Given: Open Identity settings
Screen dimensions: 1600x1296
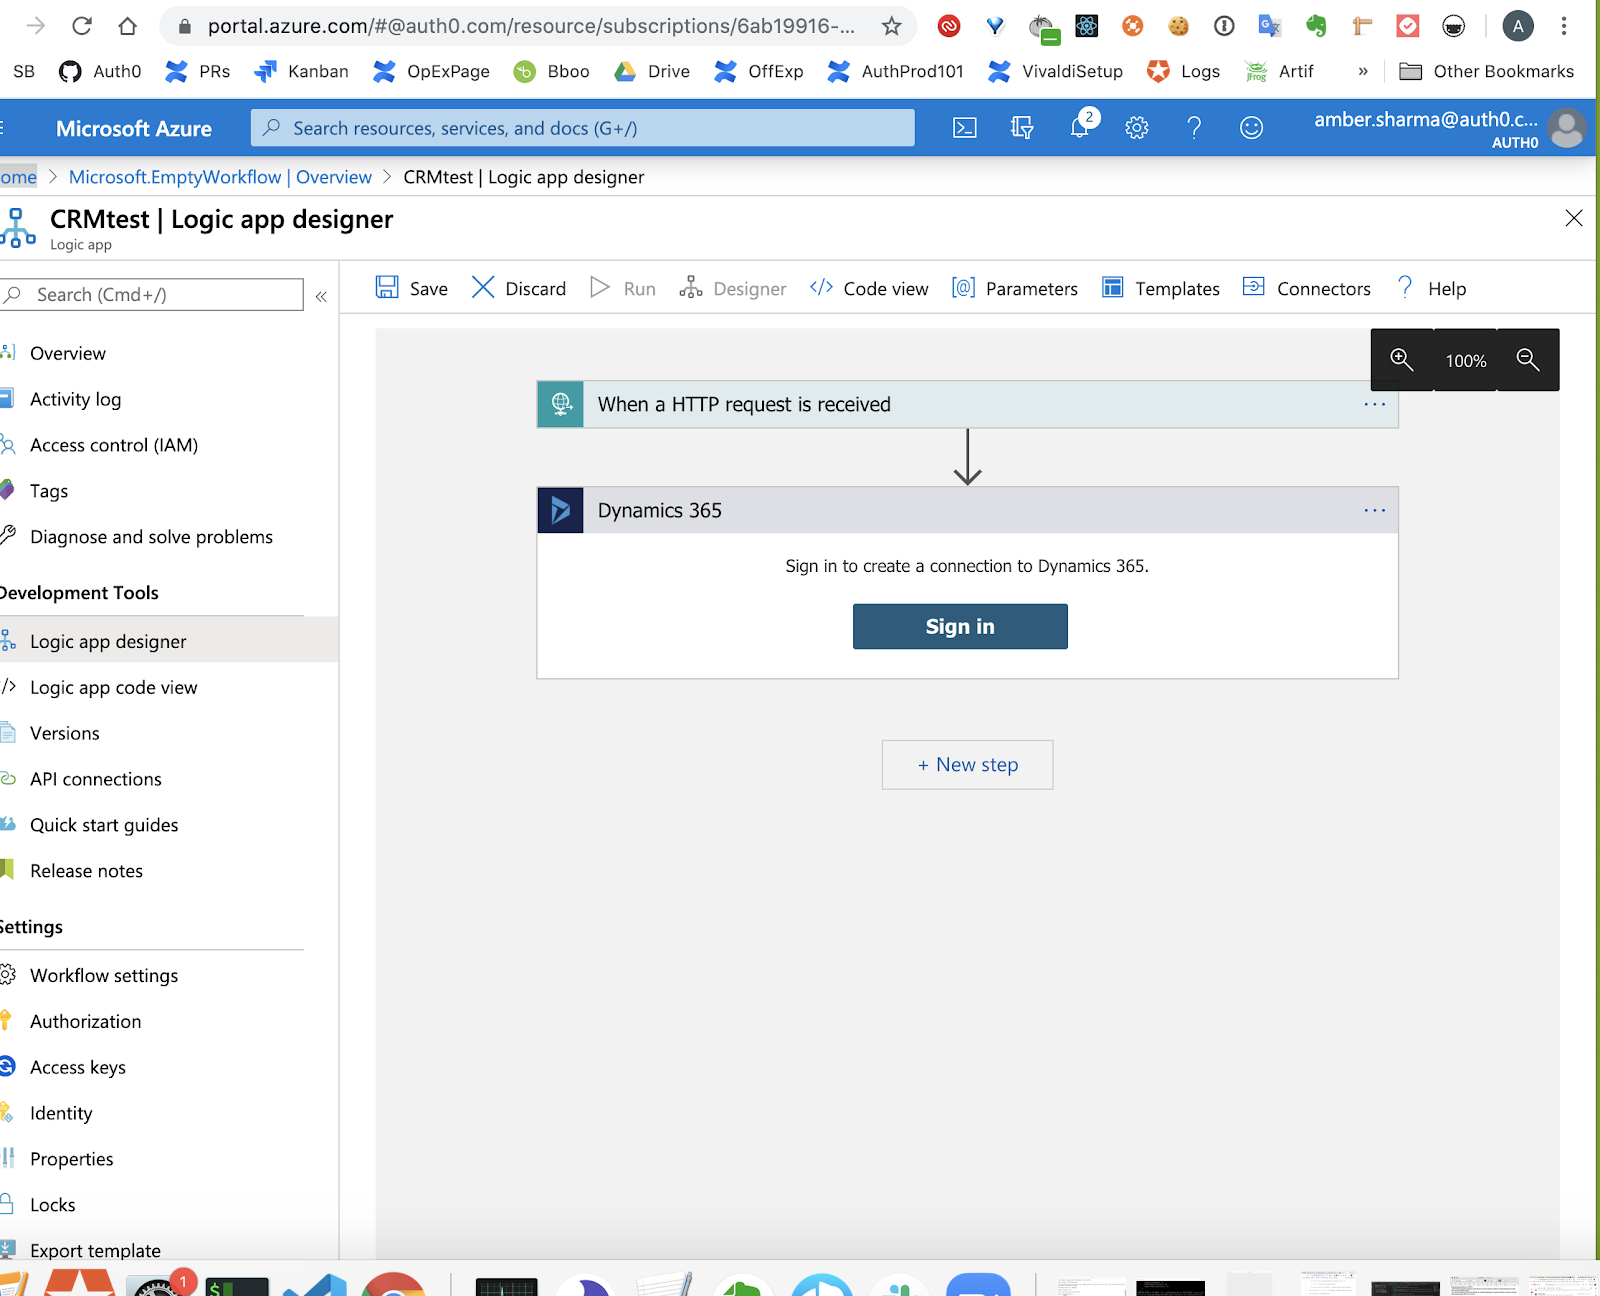Looking at the screenshot, I should point(61,1113).
